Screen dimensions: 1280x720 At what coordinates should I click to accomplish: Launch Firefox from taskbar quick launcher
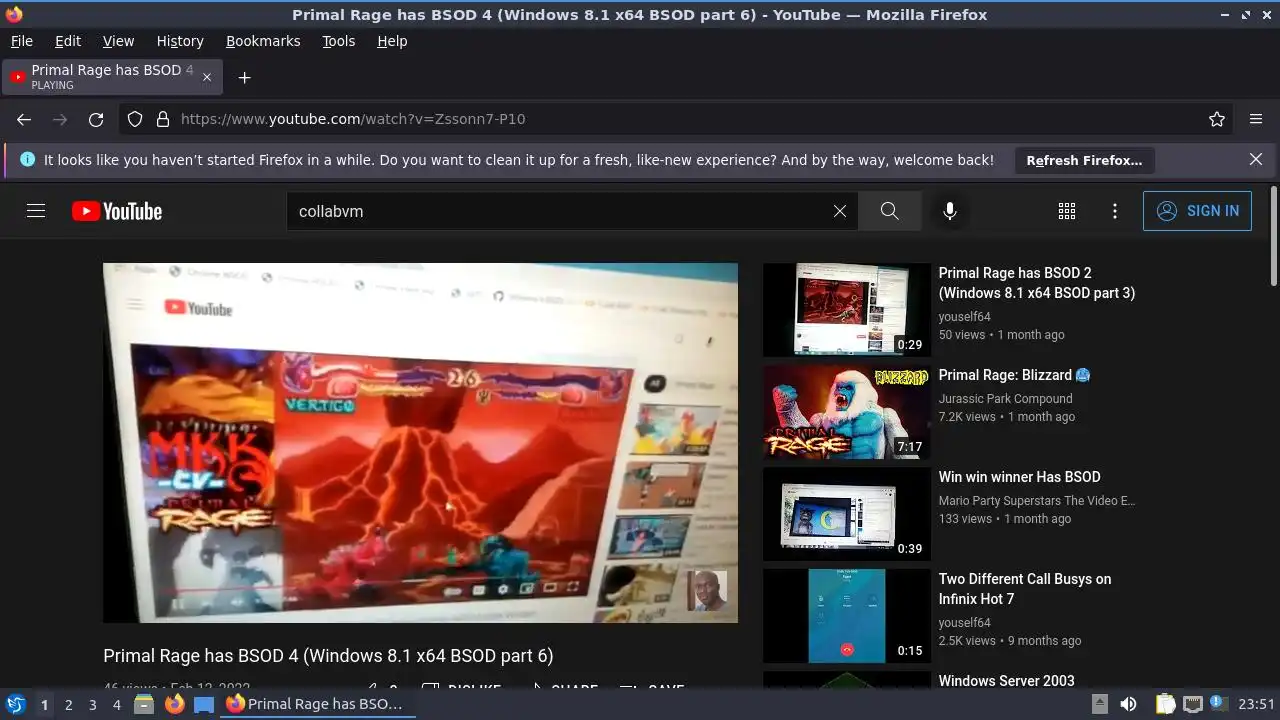pyautogui.click(x=174, y=704)
